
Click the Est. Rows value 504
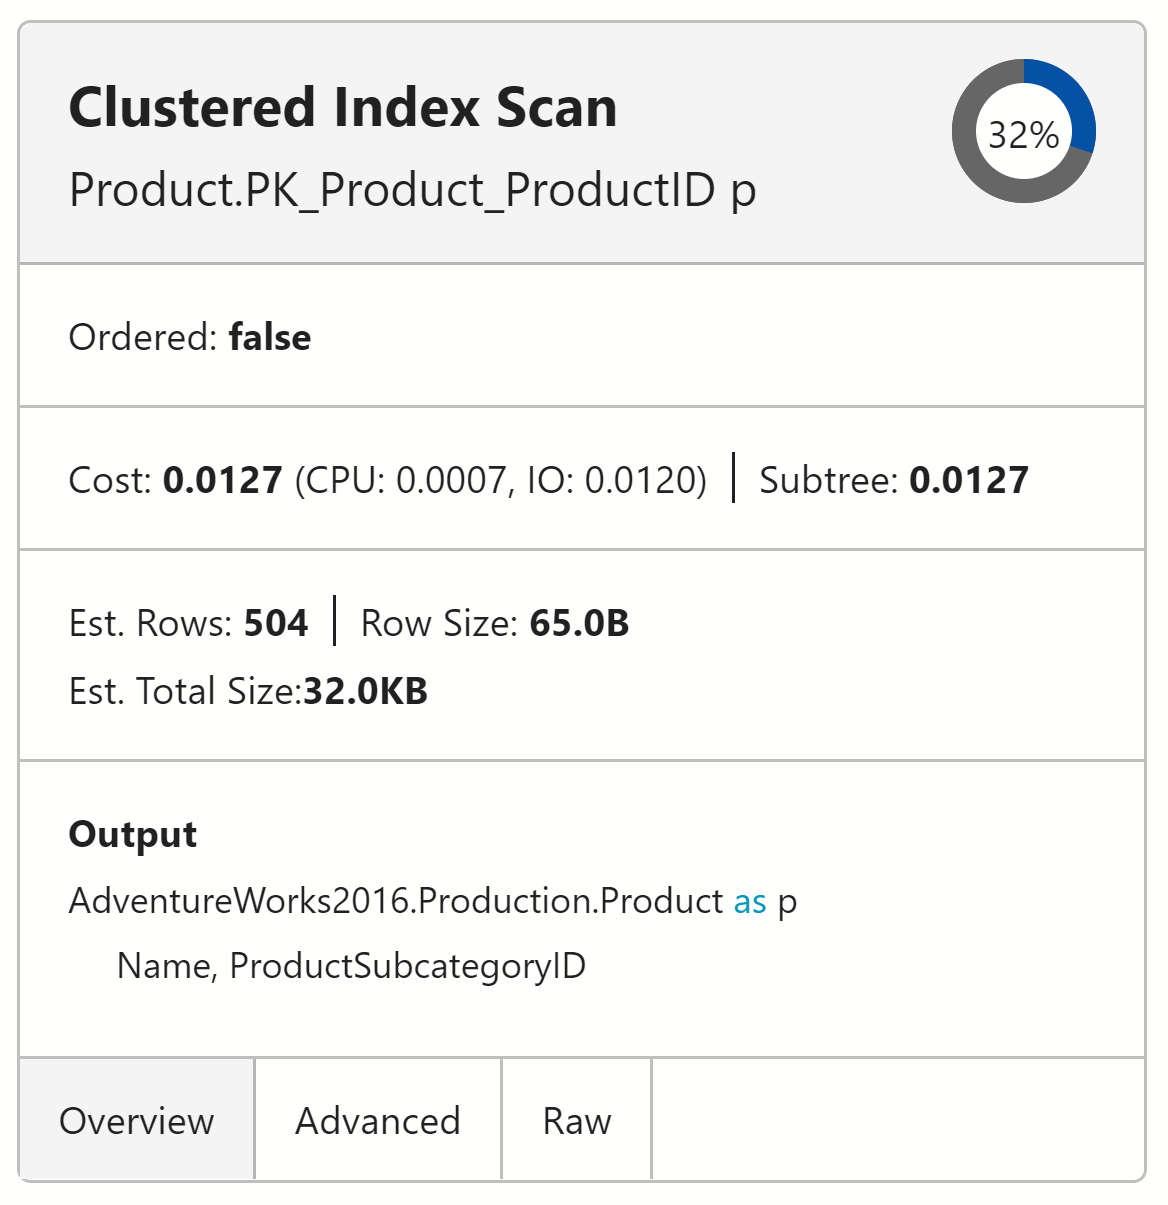(276, 623)
